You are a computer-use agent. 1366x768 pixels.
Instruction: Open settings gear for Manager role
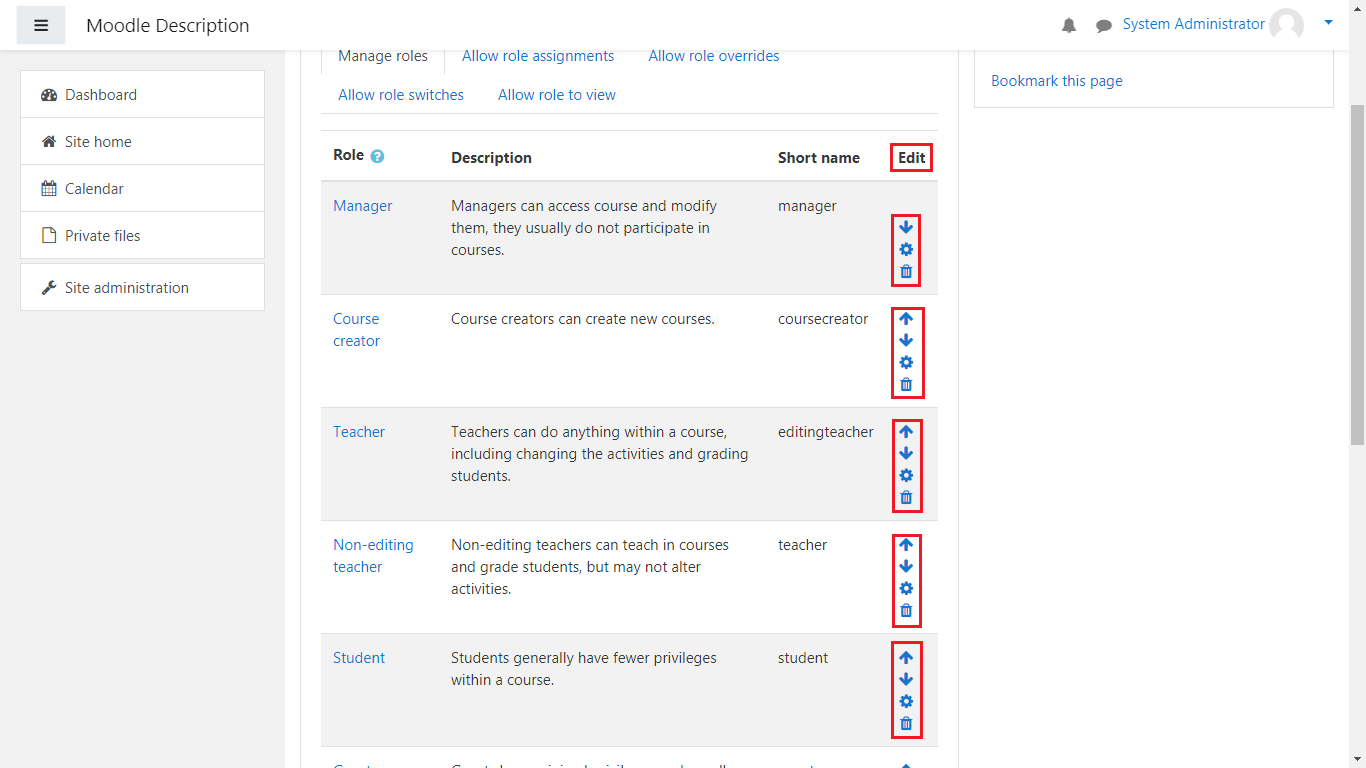906,250
